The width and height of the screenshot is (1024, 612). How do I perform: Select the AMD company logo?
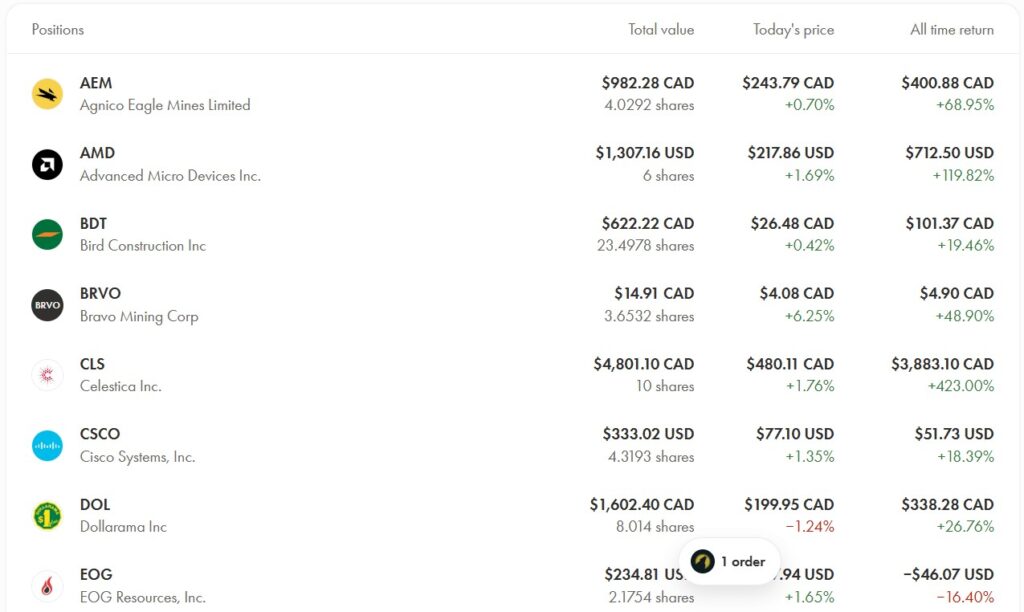point(47,164)
